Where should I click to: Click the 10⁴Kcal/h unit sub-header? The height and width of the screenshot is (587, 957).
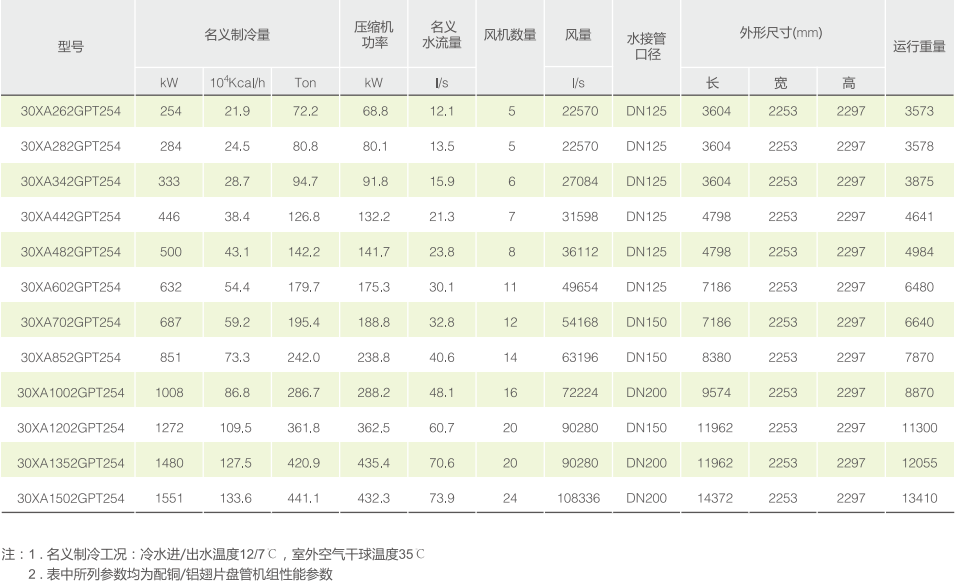[x=237, y=82]
